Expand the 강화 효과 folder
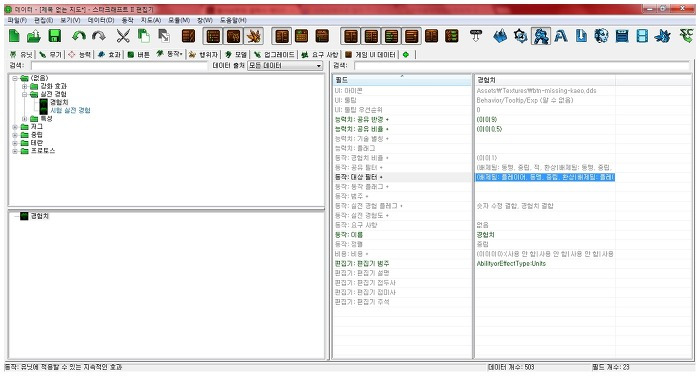The image size is (700, 376). point(25,86)
